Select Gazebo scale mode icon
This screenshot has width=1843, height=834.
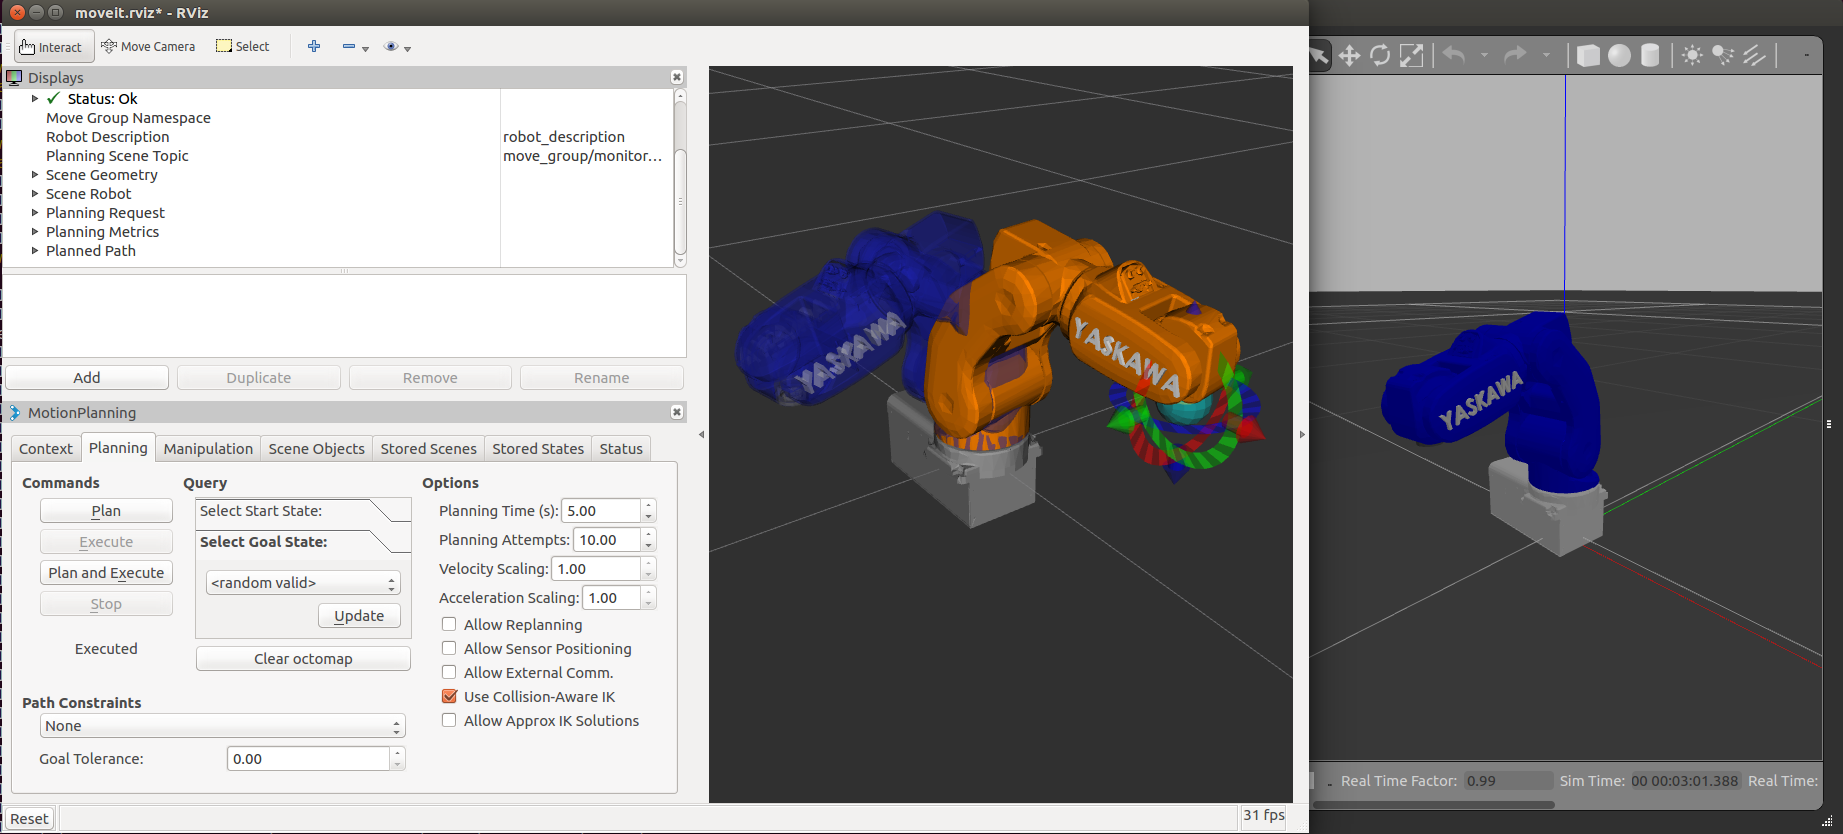[1411, 55]
